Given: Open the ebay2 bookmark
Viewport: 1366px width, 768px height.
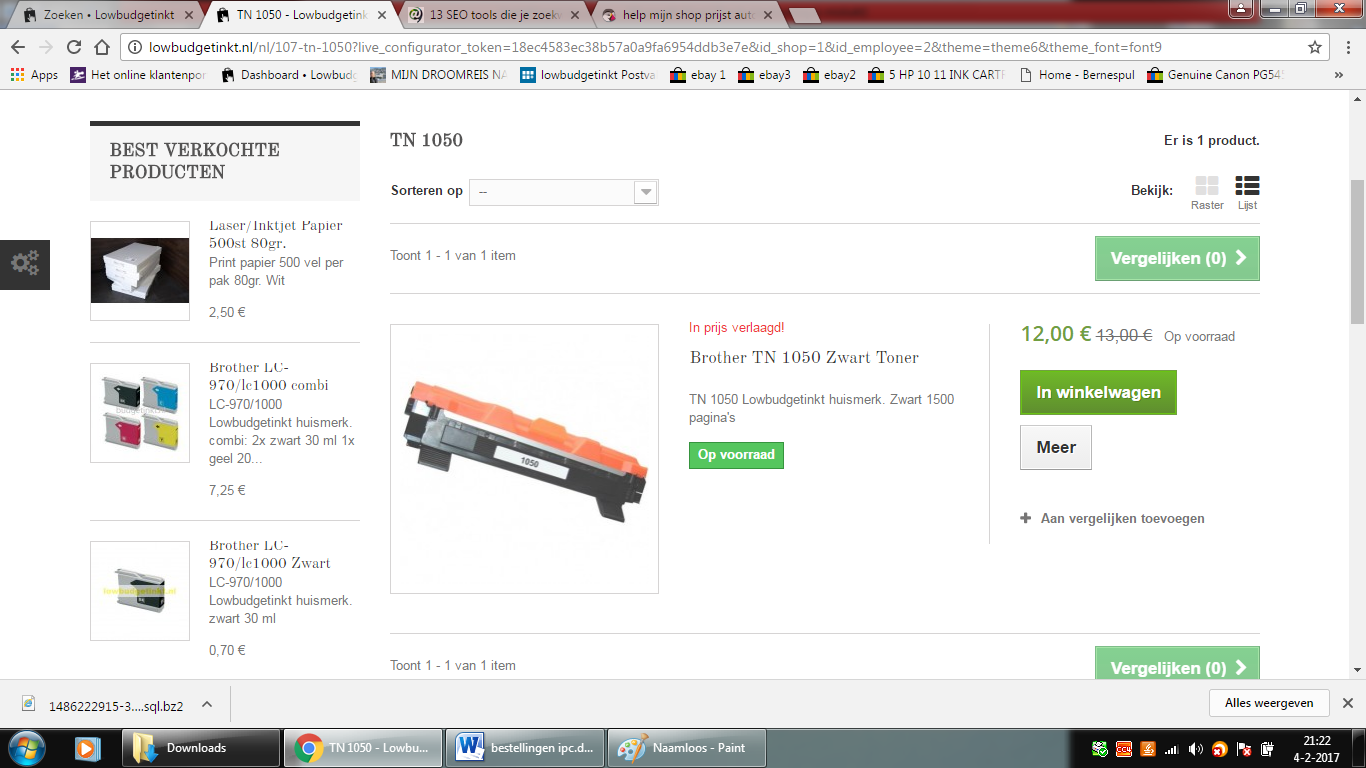Looking at the screenshot, I should [x=830, y=75].
